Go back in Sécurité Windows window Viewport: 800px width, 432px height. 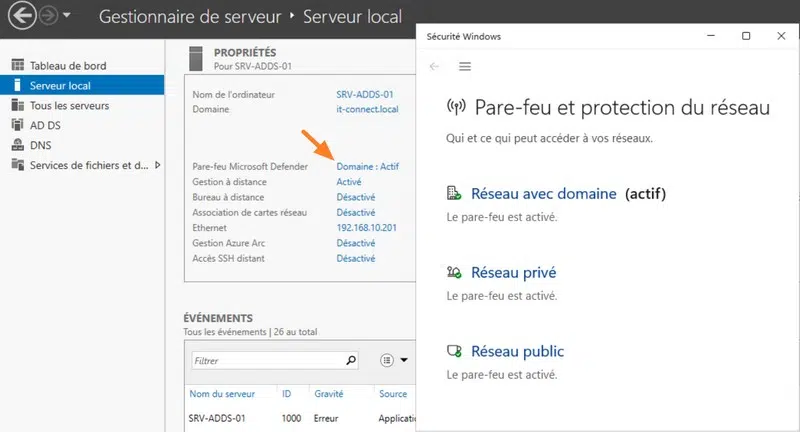pyautogui.click(x=434, y=66)
